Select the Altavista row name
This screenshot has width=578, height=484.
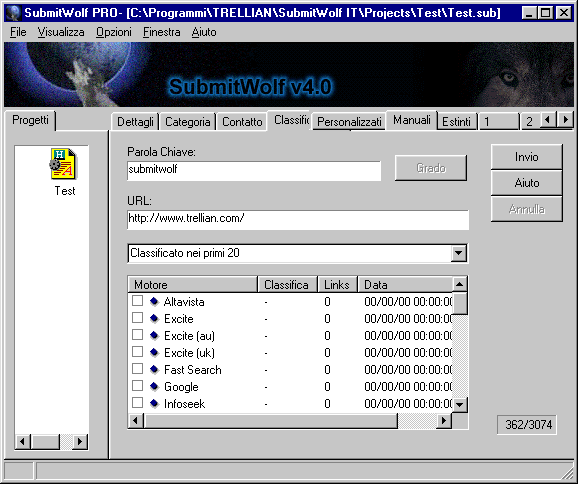(x=184, y=302)
